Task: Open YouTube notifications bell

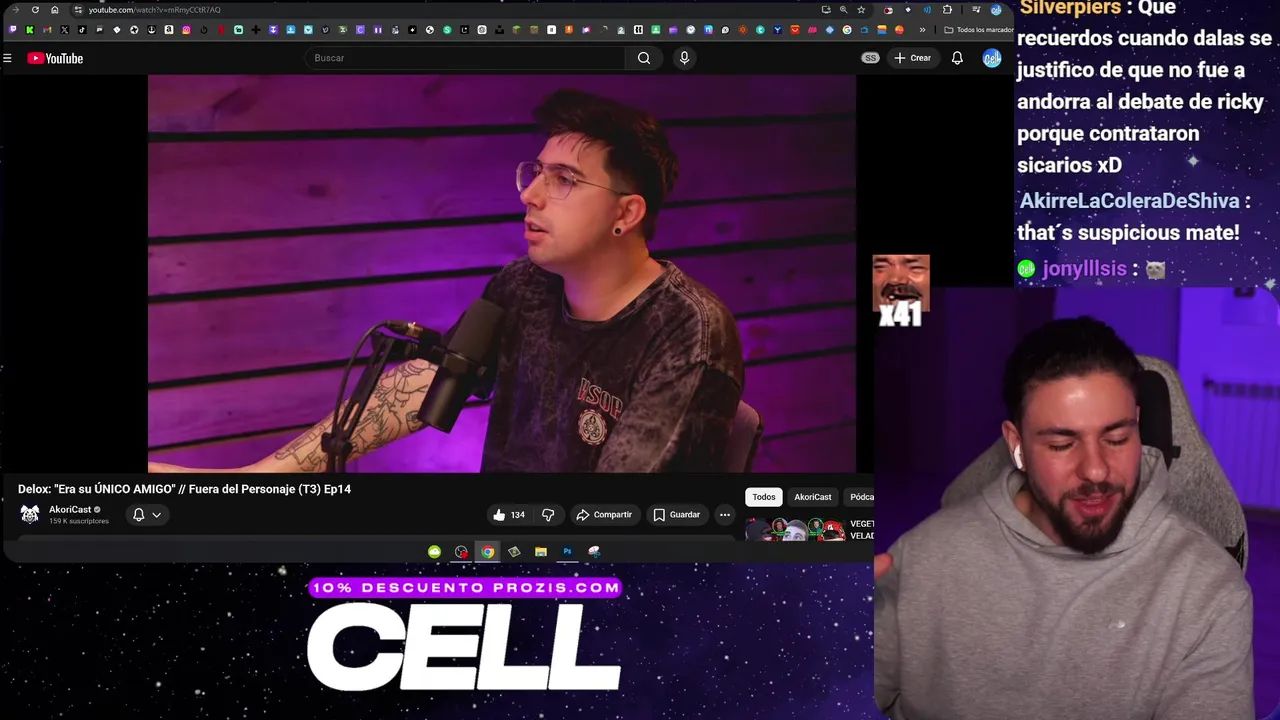Action: [x=957, y=58]
